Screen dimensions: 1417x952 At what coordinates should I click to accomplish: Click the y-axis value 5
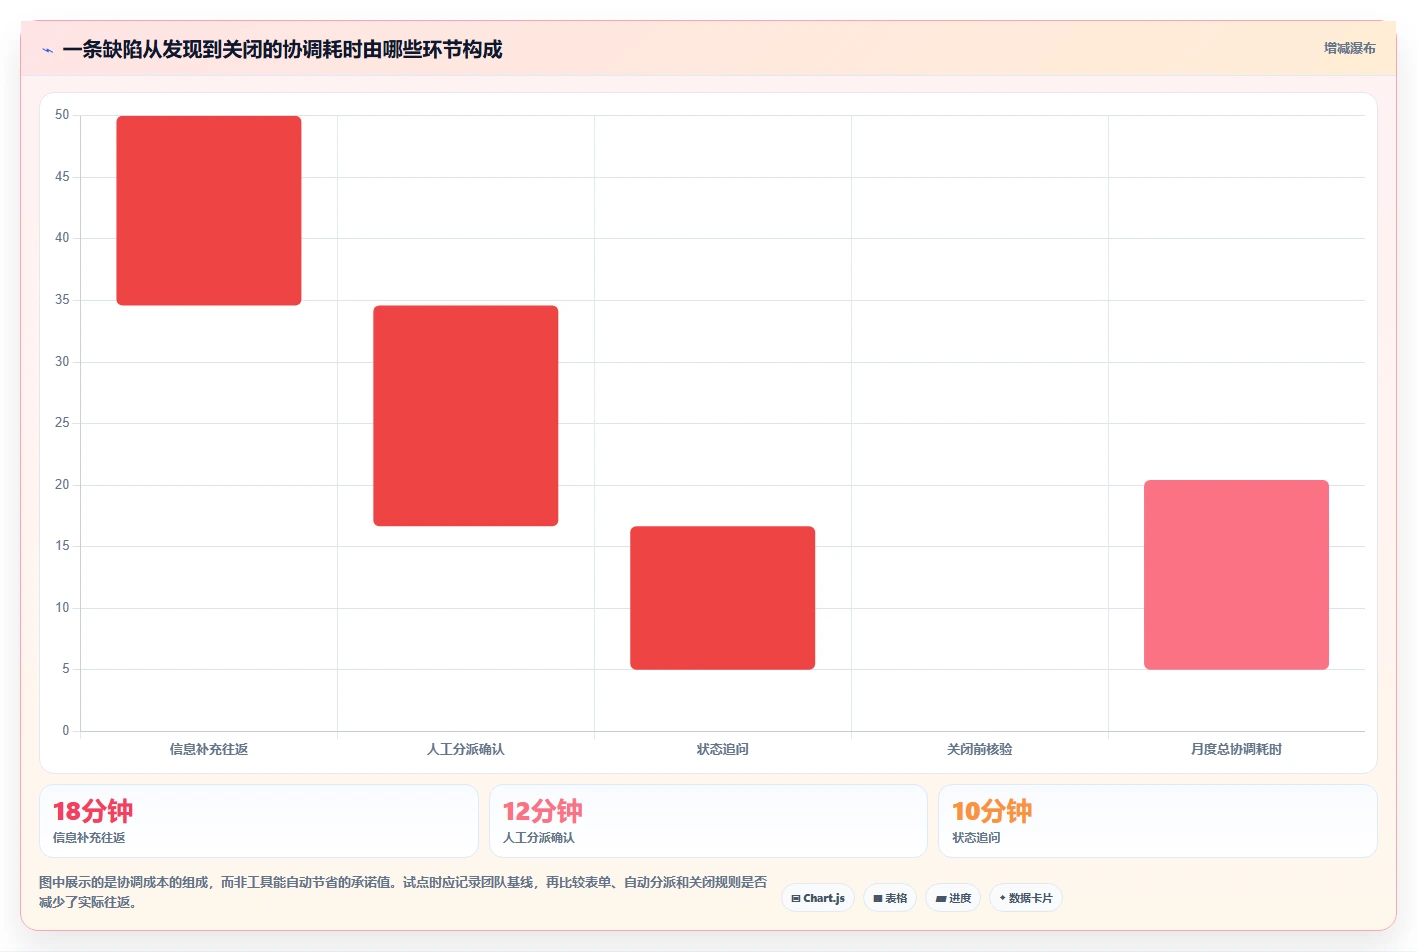point(66,669)
